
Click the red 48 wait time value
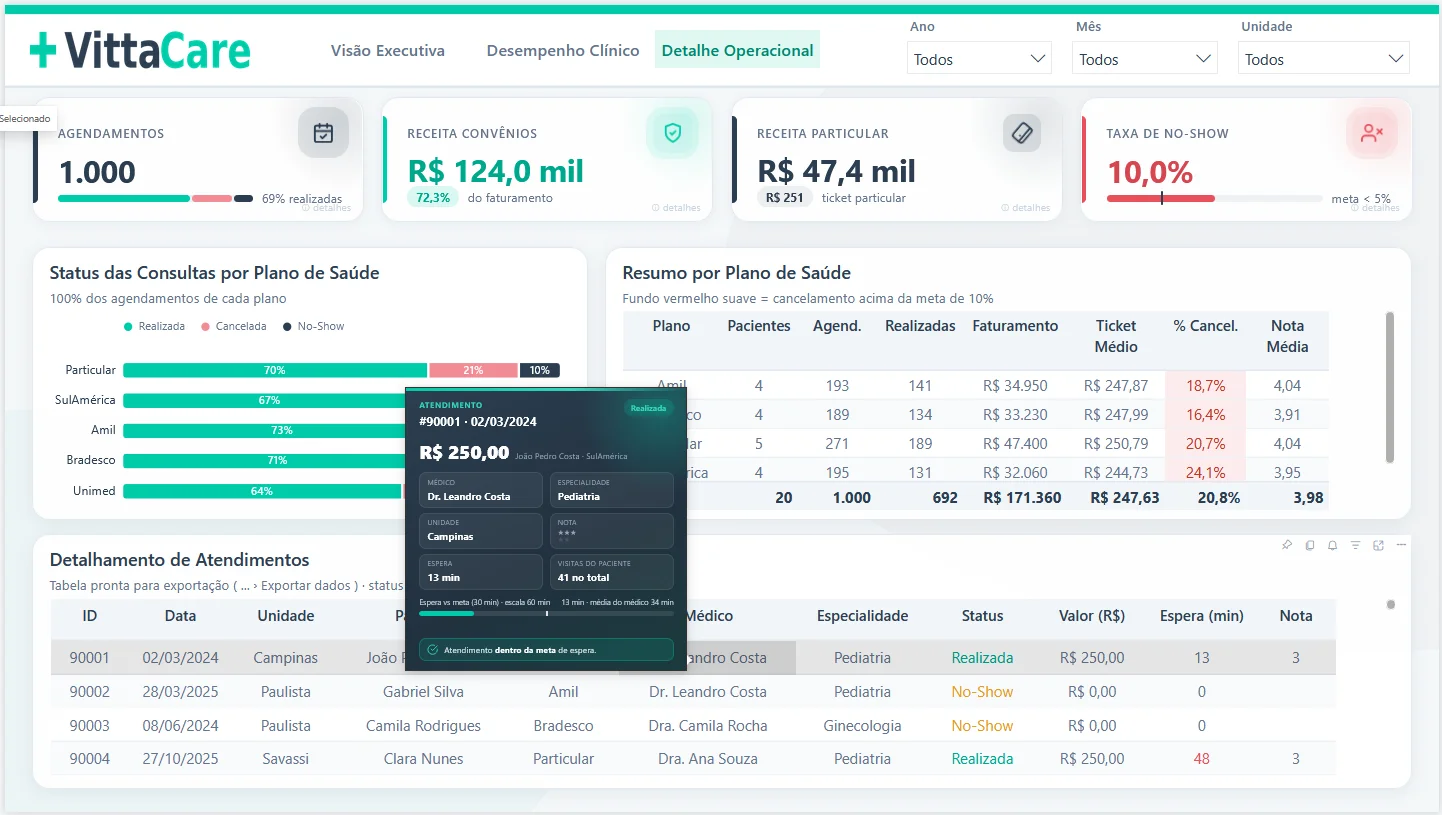pos(1201,759)
